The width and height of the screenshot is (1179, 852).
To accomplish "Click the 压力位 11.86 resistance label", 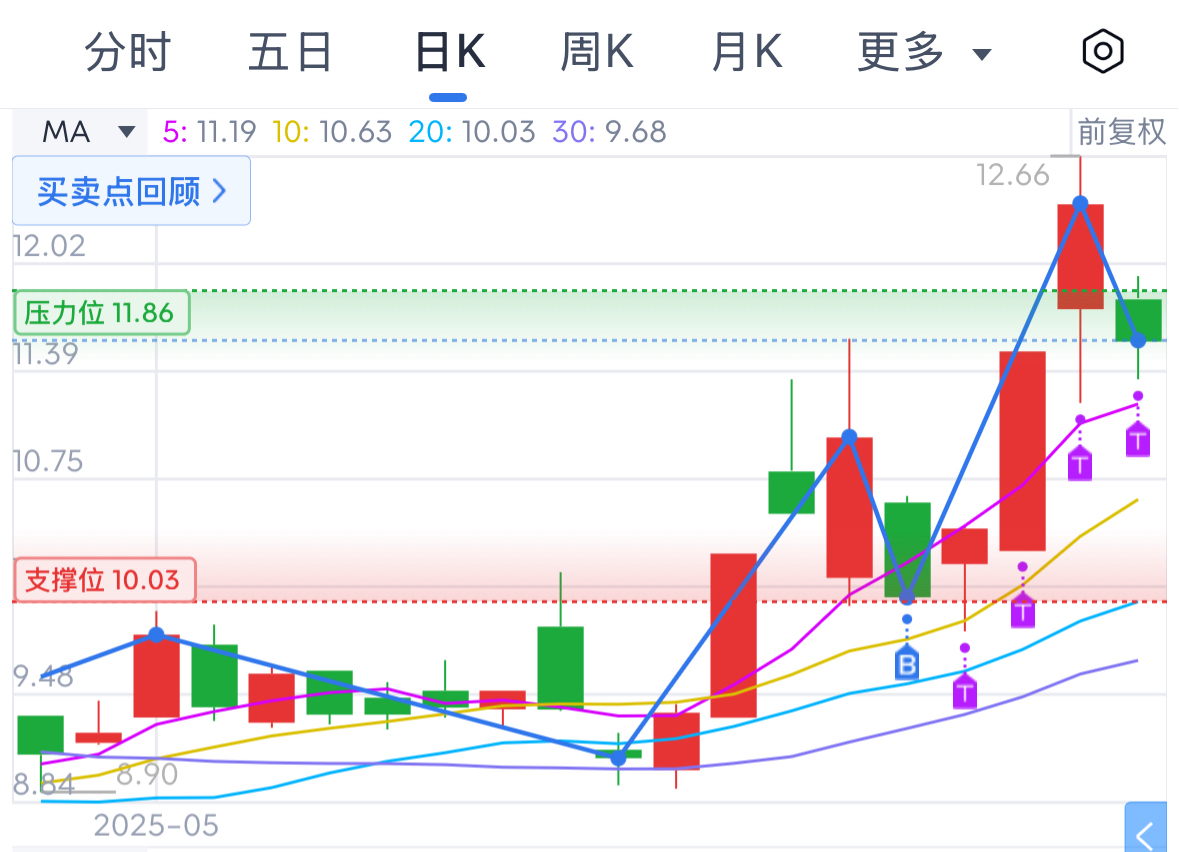I will click(x=102, y=312).
